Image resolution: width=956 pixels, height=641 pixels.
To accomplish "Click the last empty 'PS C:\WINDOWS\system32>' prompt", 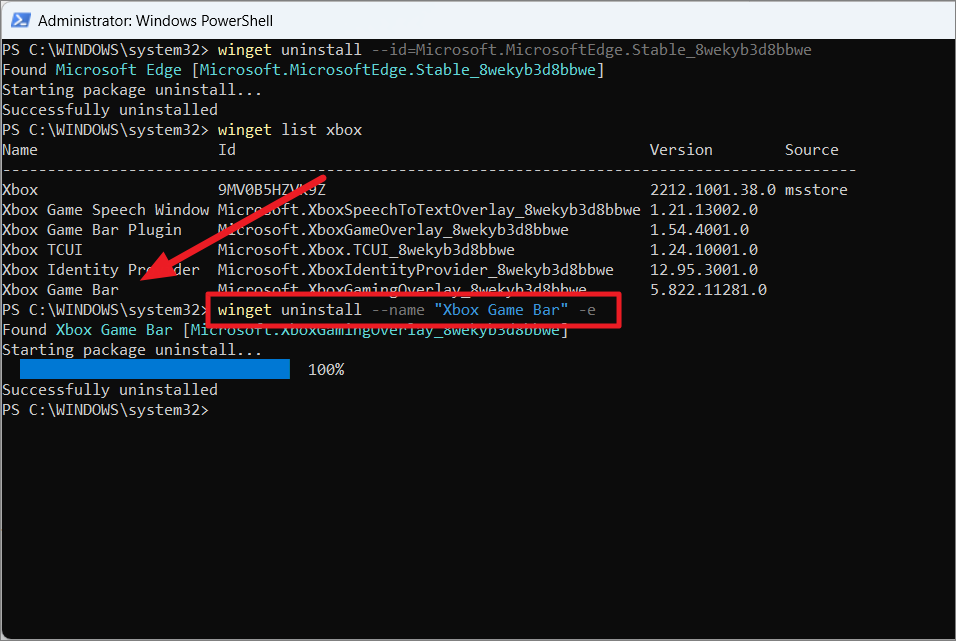I will (105, 410).
